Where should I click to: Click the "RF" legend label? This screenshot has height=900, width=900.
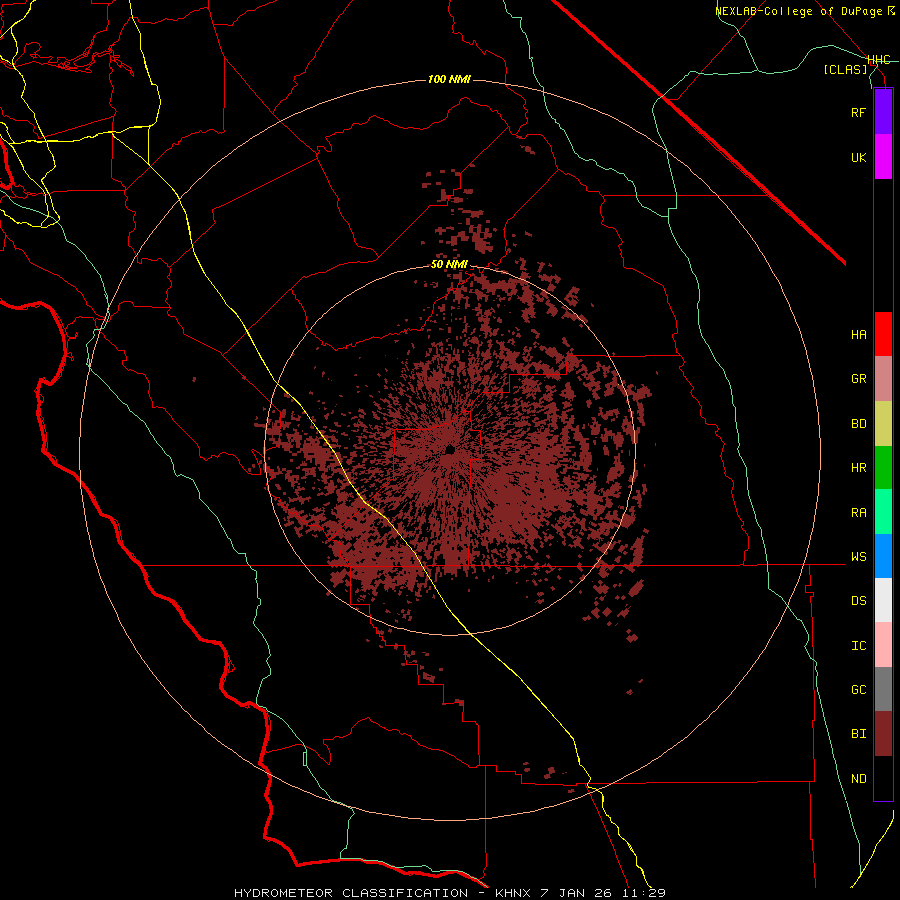858,112
